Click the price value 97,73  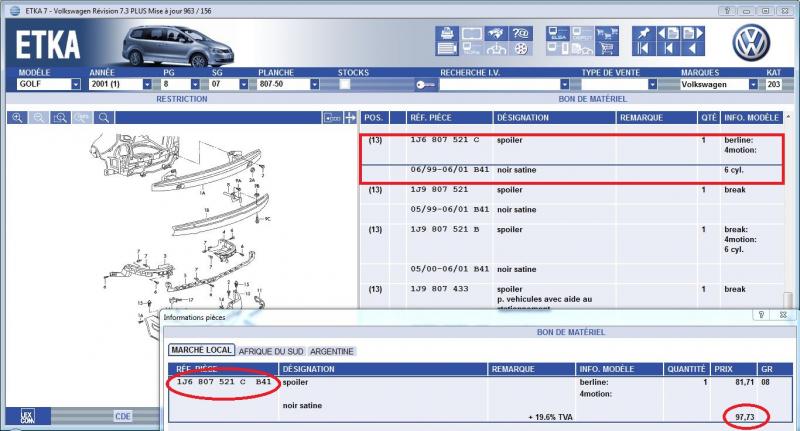point(744,417)
